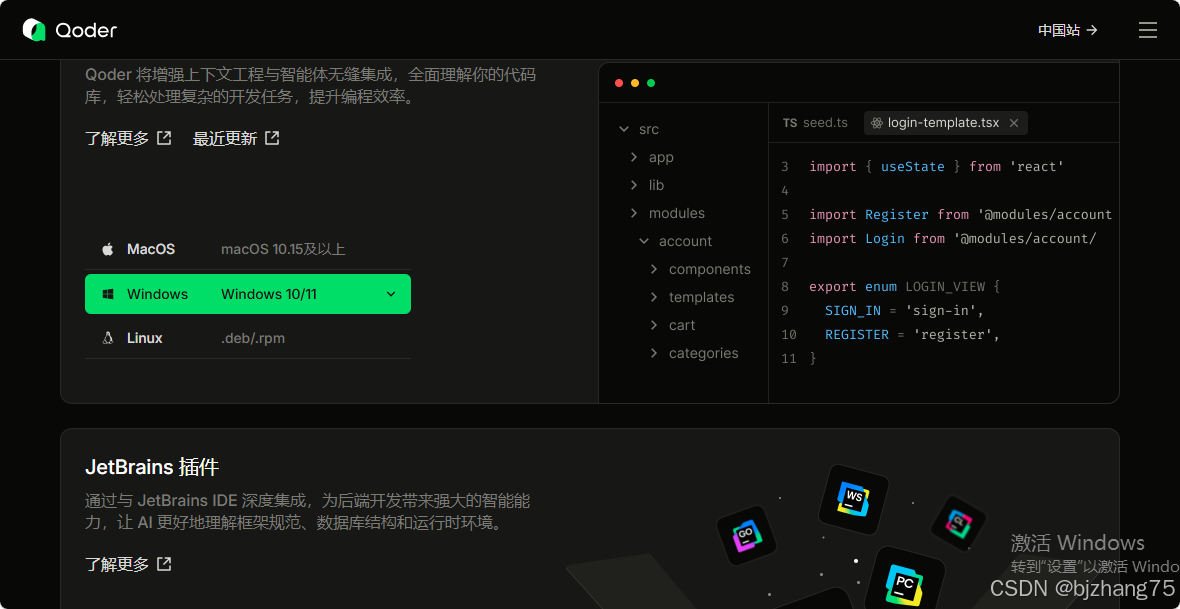Click the WebStorm WS icon
The width and height of the screenshot is (1180, 609).
coord(853,499)
